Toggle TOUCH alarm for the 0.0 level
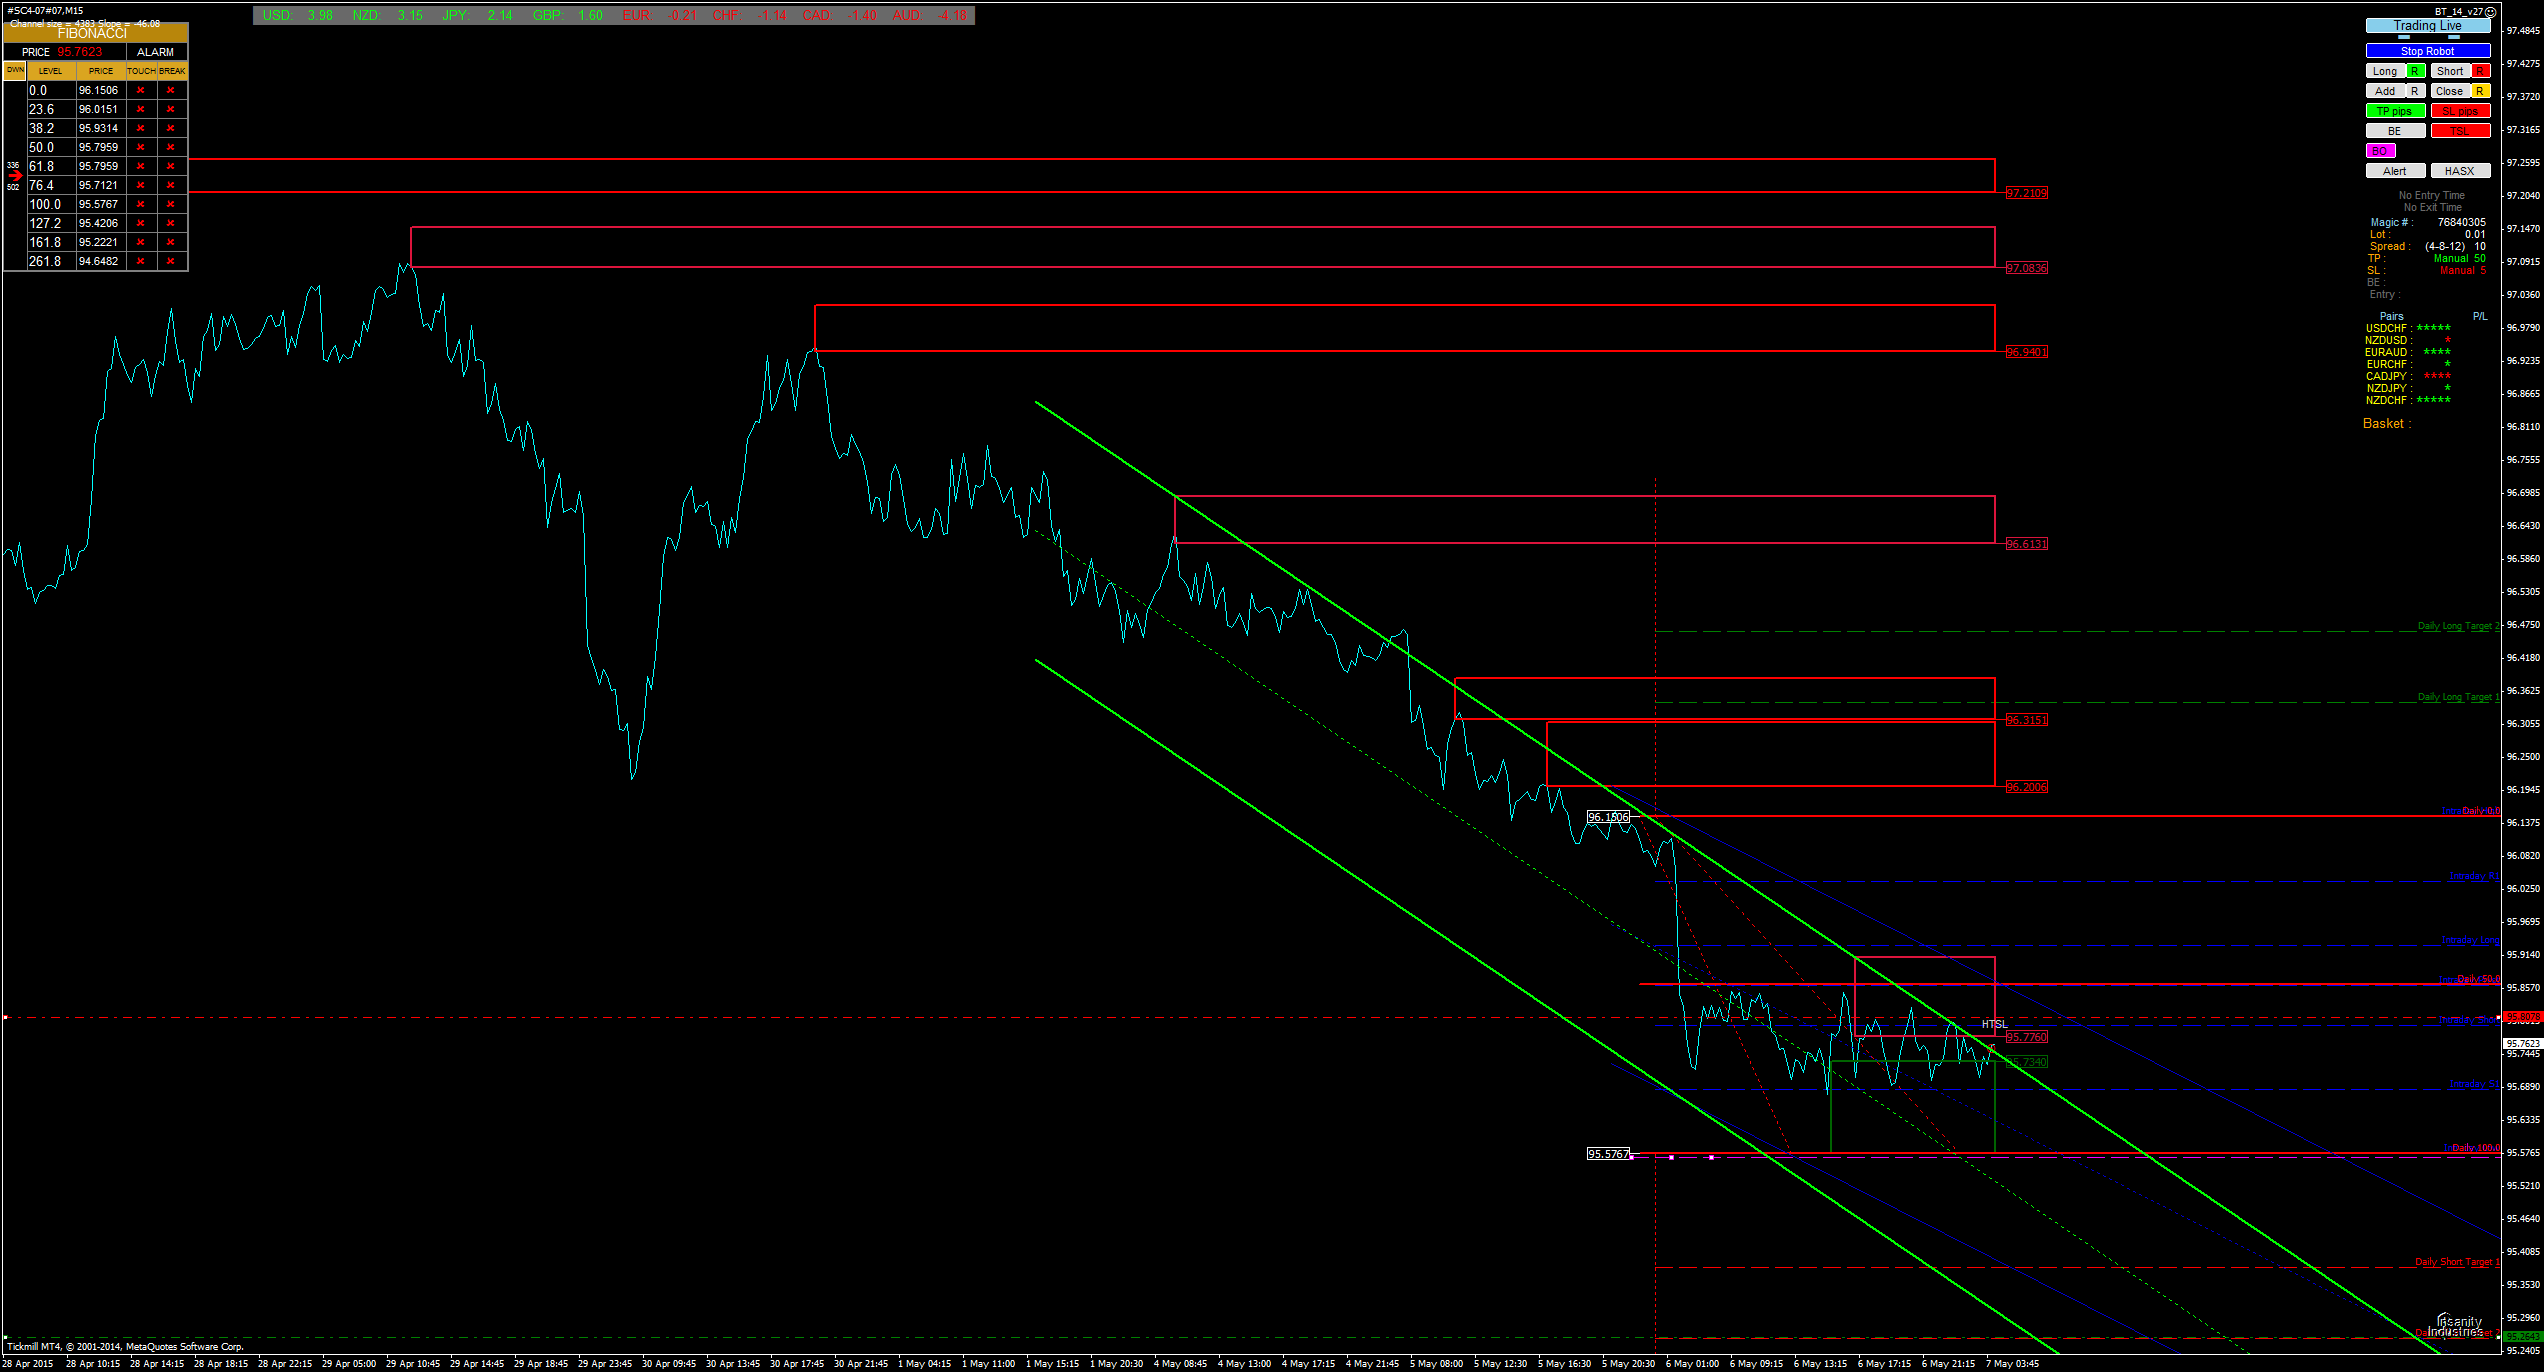Screen dimensions: 2544x1372 pos(141,90)
